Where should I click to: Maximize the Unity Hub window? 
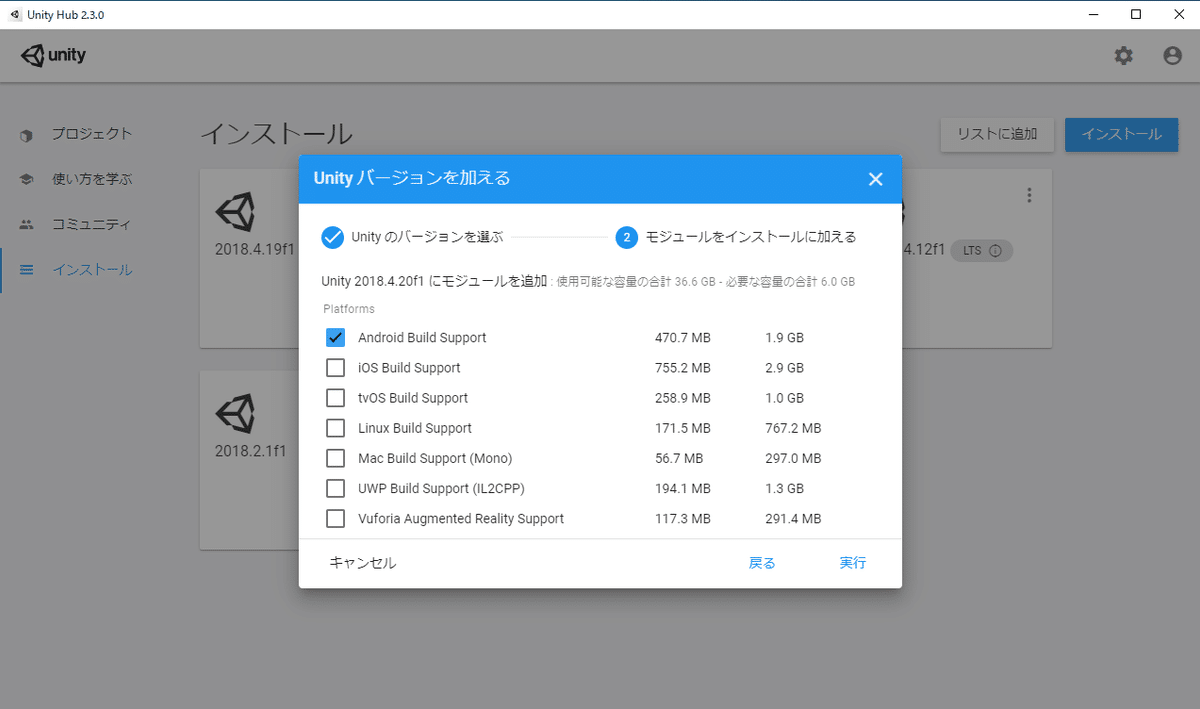(x=1136, y=14)
